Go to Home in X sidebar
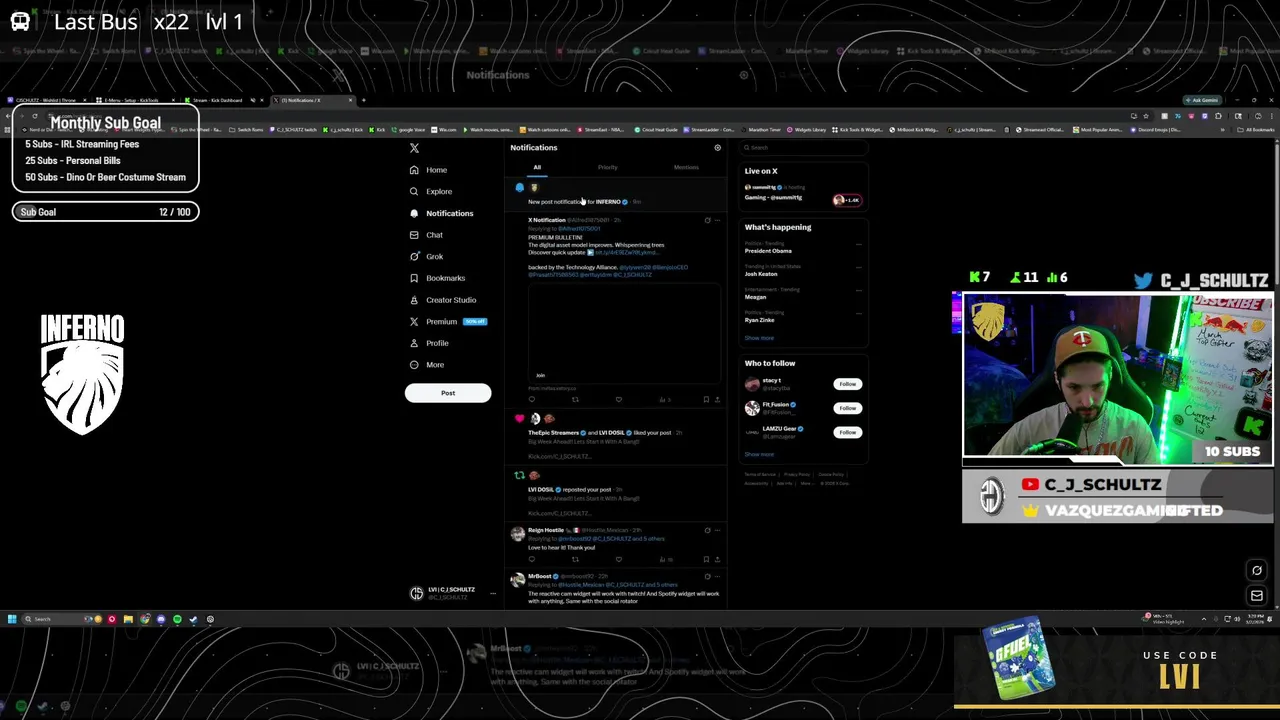1280x720 pixels. tap(428, 170)
